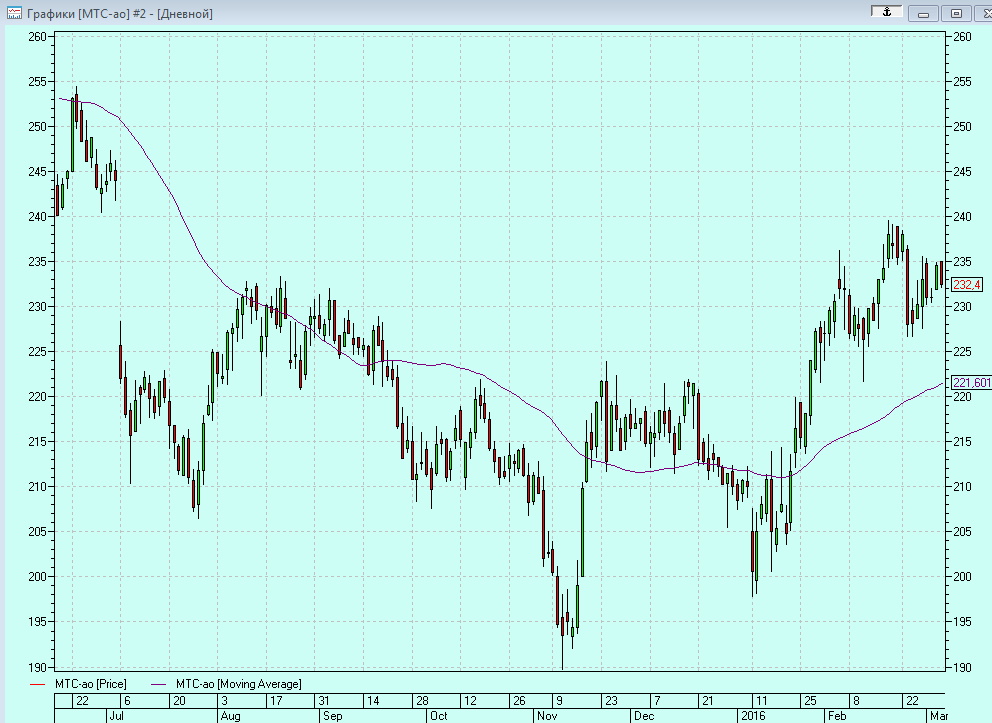Click date label 14 in September
The width and height of the screenshot is (992, 723).
pos(373,701)
